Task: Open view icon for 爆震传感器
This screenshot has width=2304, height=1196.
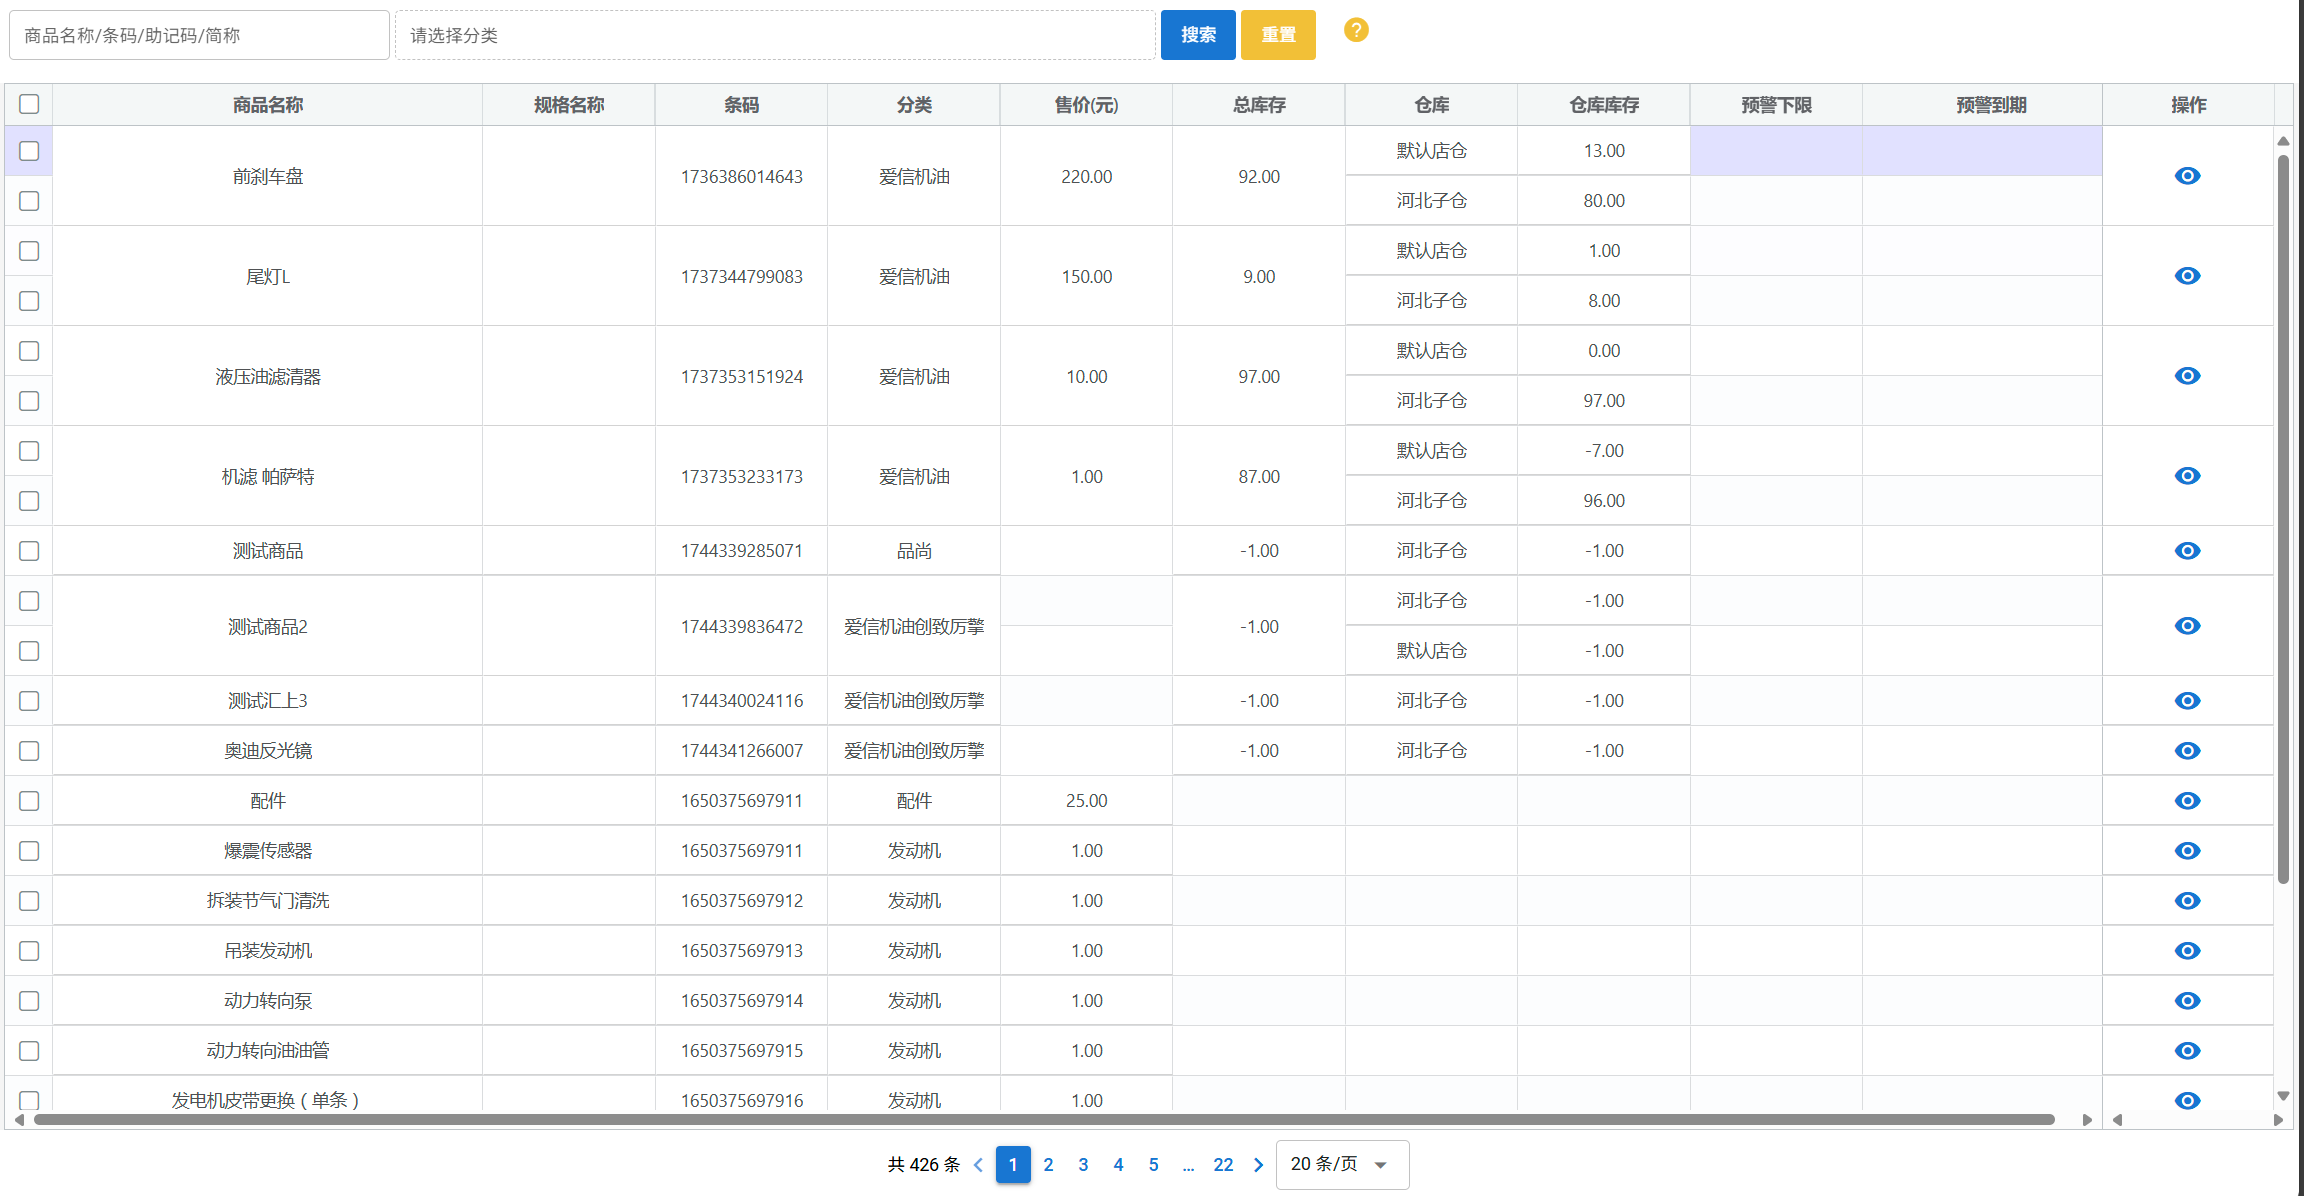Action: (x=2187, y=851)
